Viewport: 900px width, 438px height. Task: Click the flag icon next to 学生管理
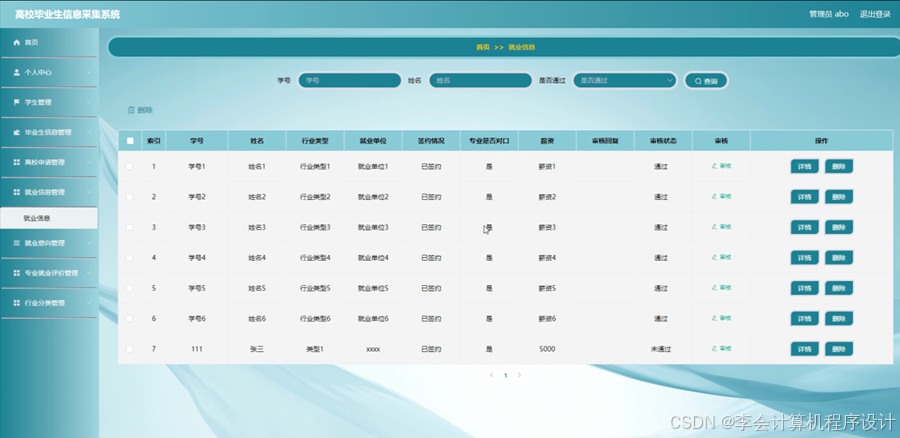[x=16, y=102]
